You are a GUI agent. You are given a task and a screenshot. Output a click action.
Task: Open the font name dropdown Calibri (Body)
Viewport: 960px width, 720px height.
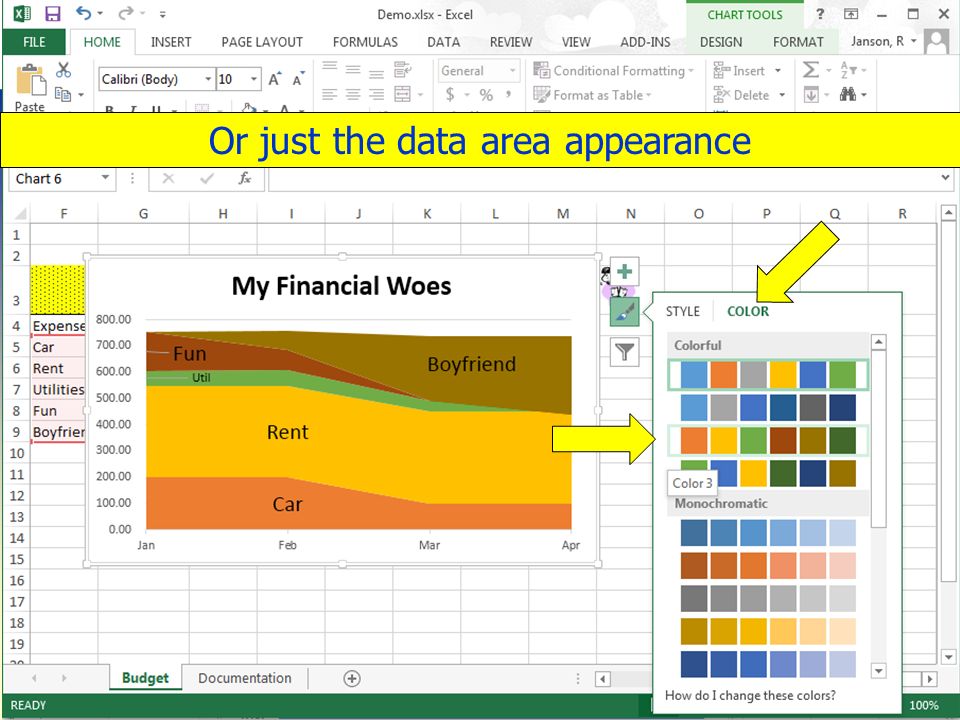[x=208, y=79]
